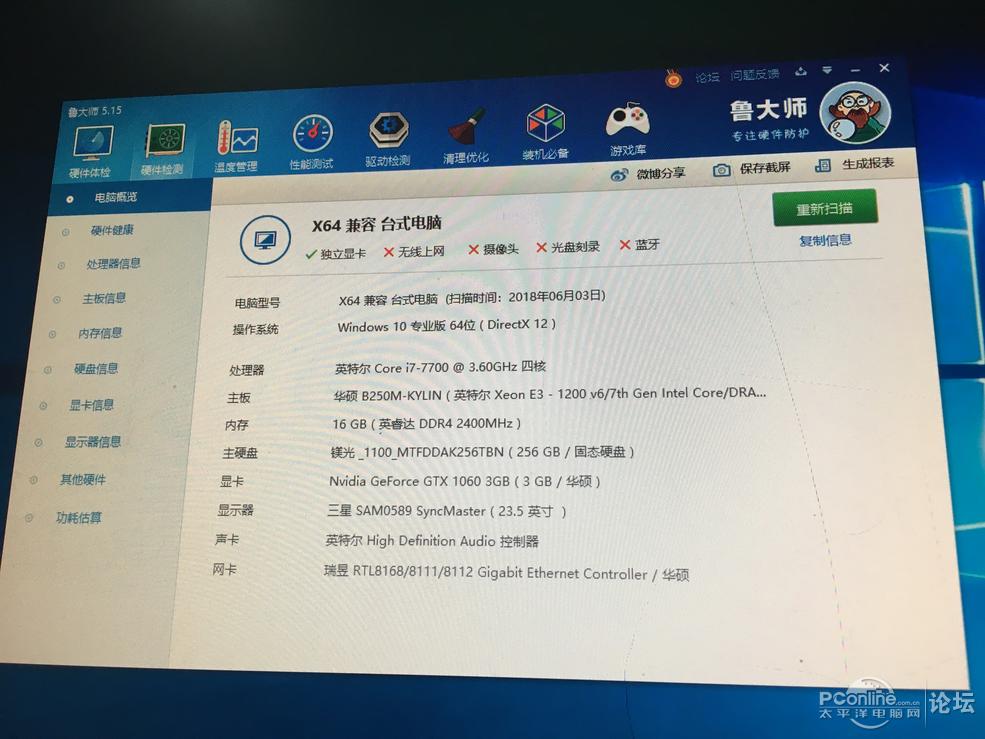
Task: Click the desktop computer icon beside X64 兼容 台式电脑
Action: (265, 239)
